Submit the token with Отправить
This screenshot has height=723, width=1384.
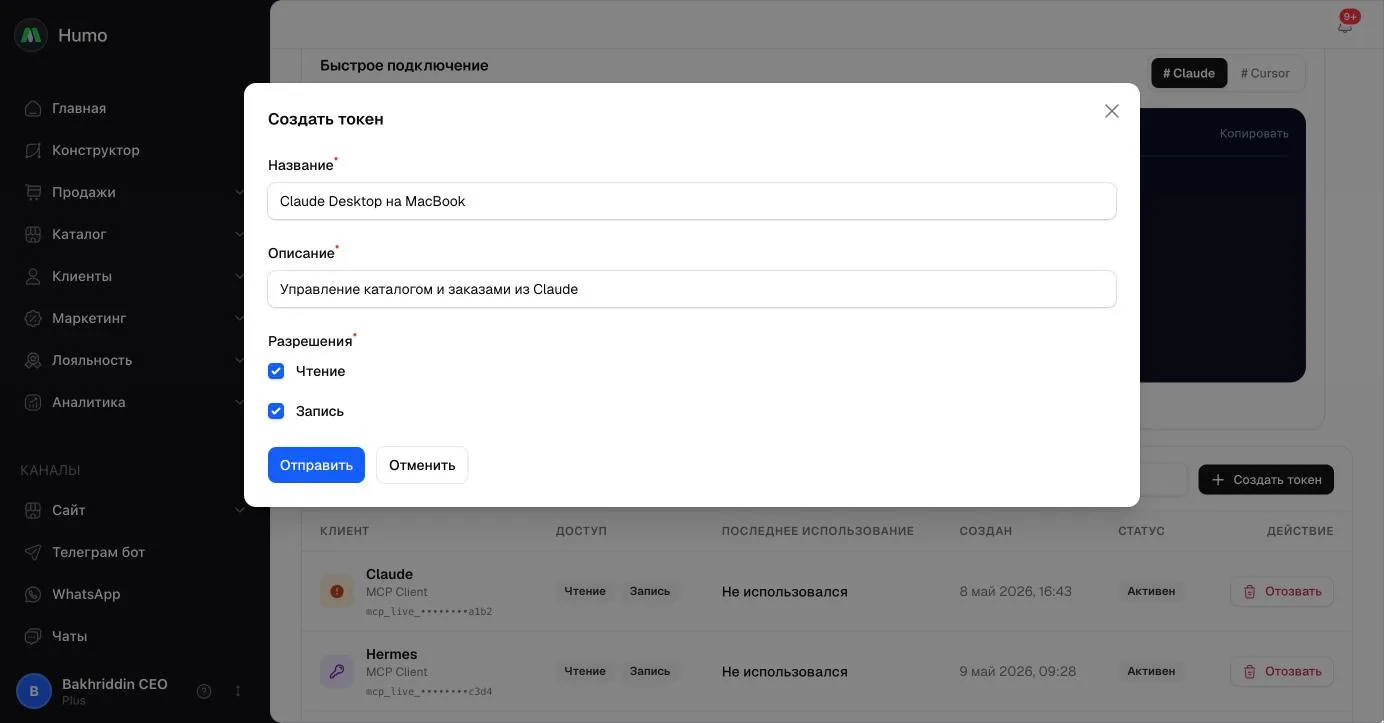pos(316,465)
